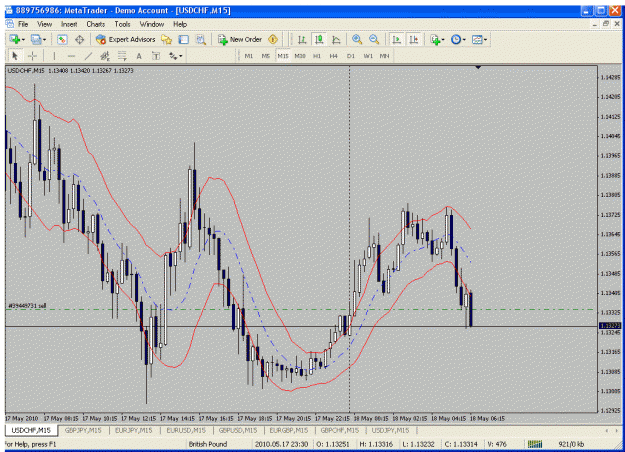Expand the Profiles dropdown arrow
This screenshot has width=625, height=452.
[44, 40]
